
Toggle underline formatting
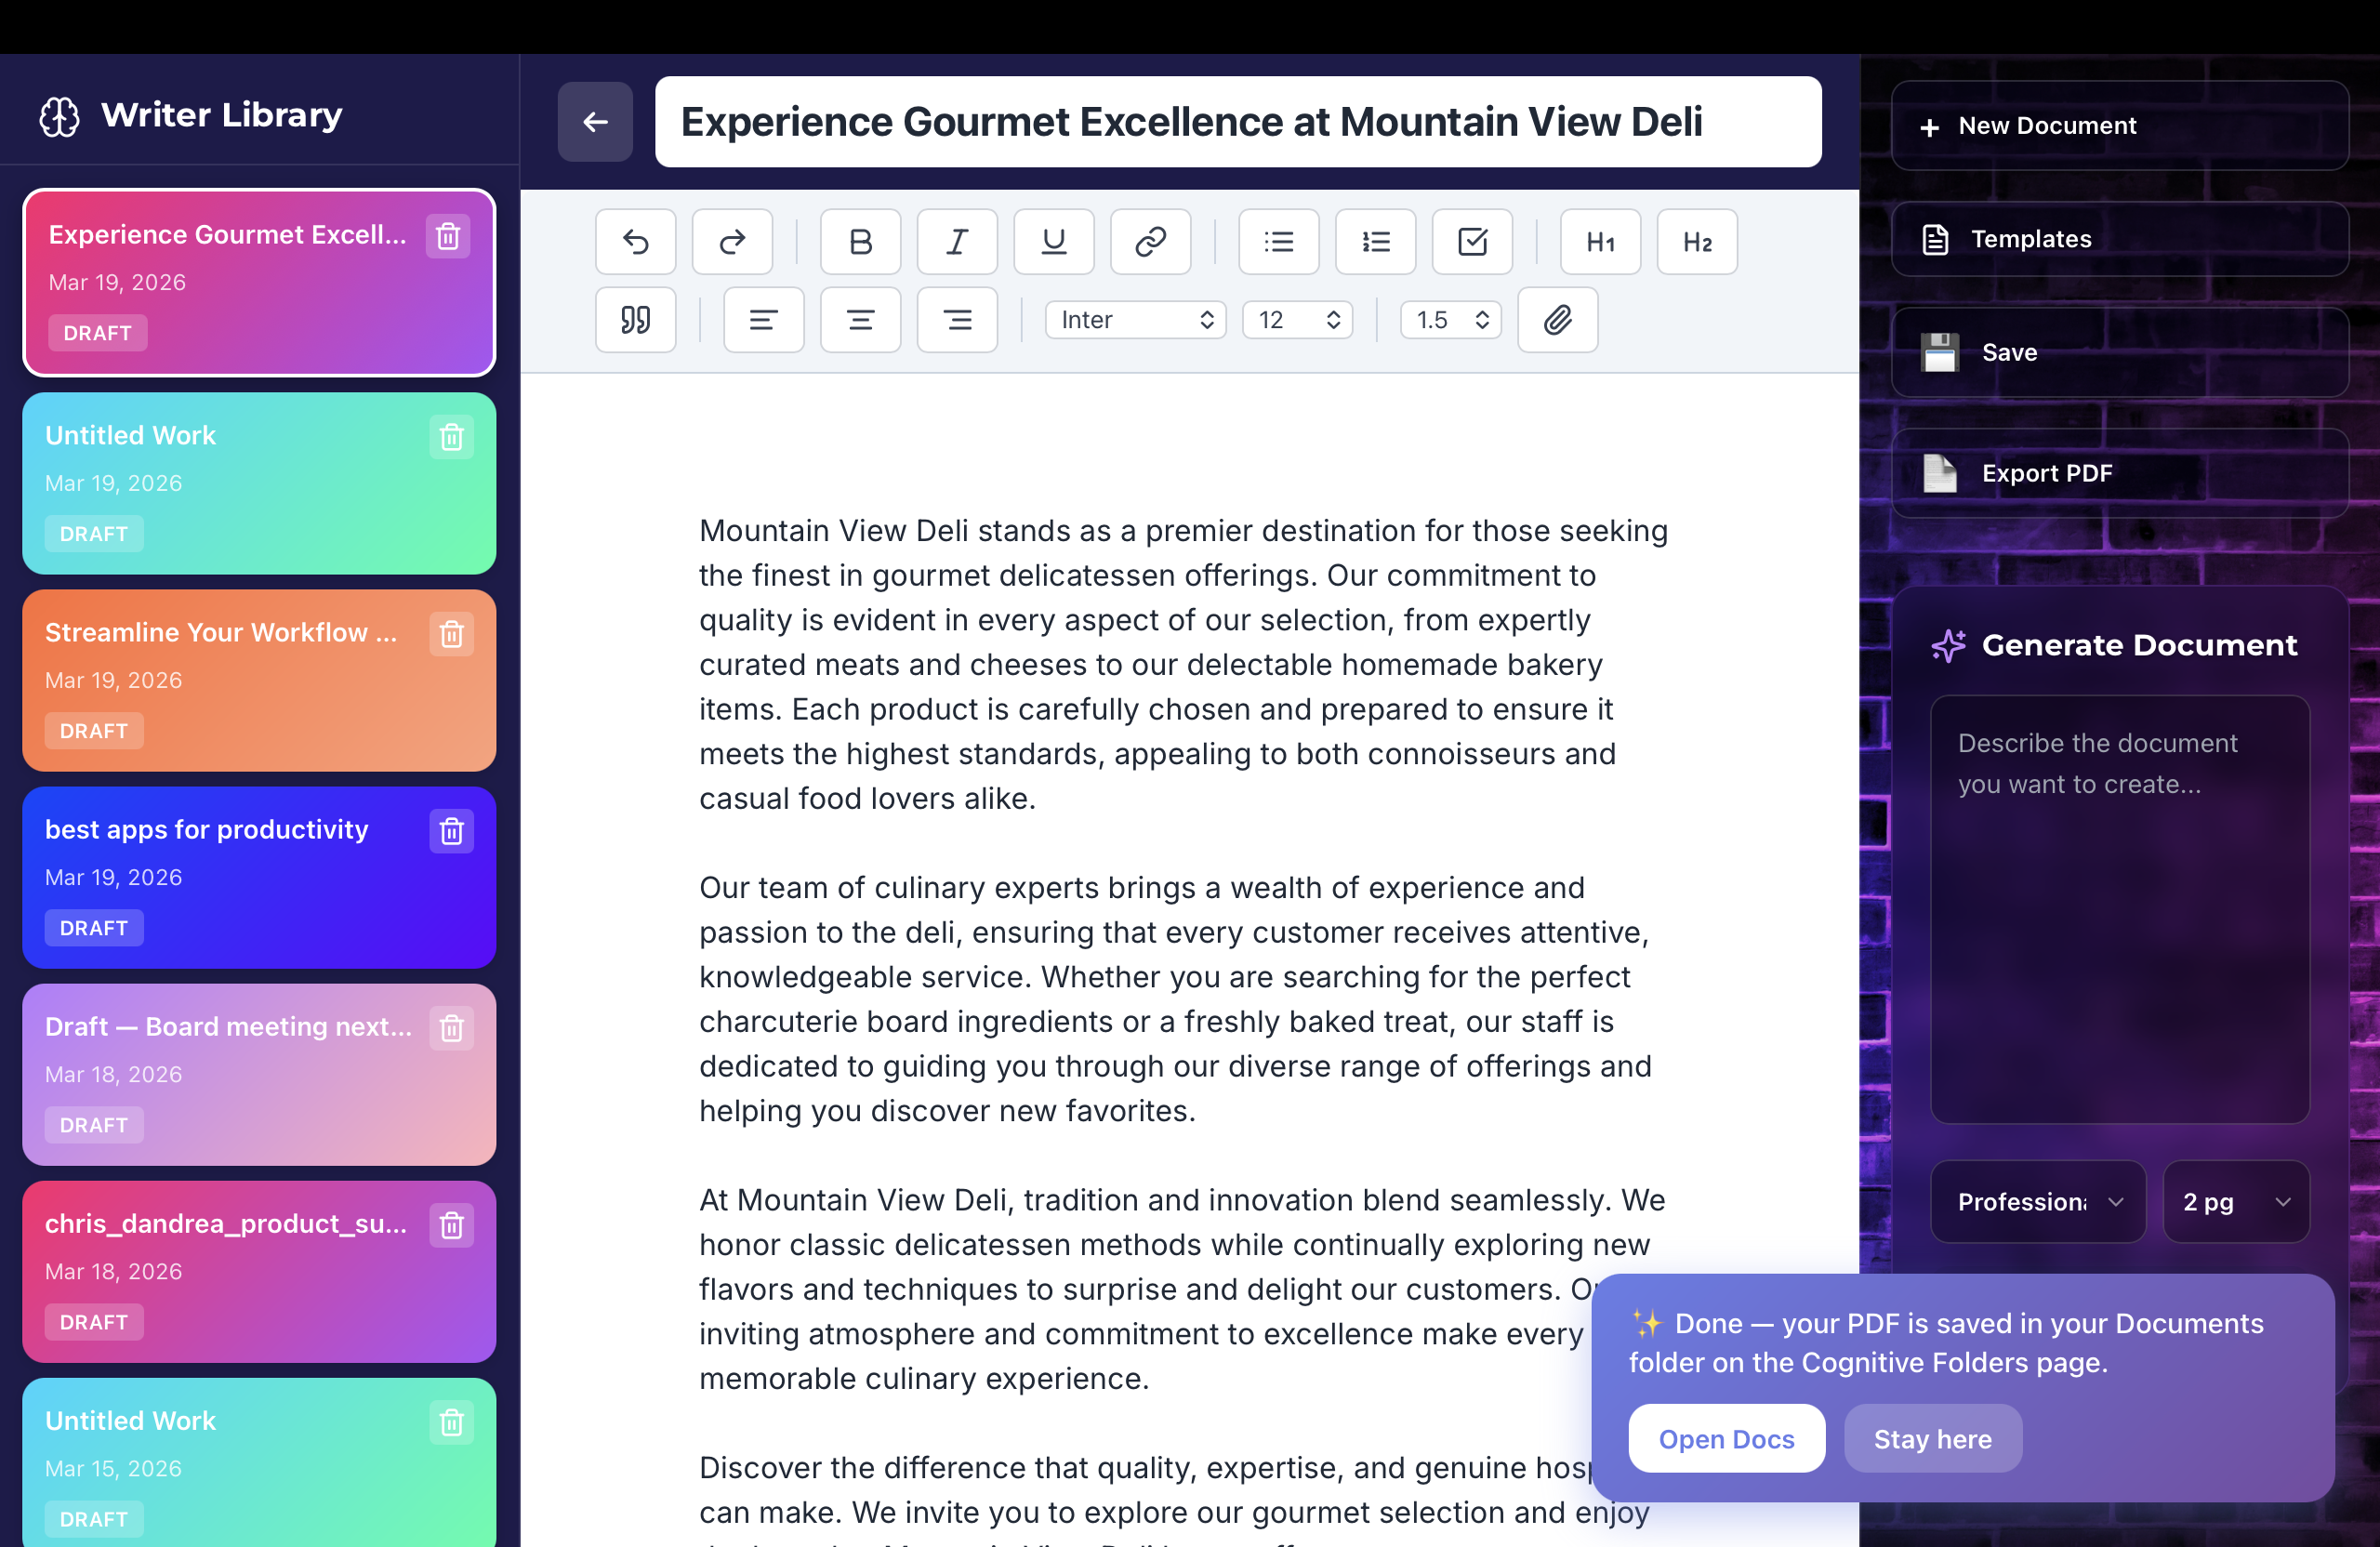1053,242
